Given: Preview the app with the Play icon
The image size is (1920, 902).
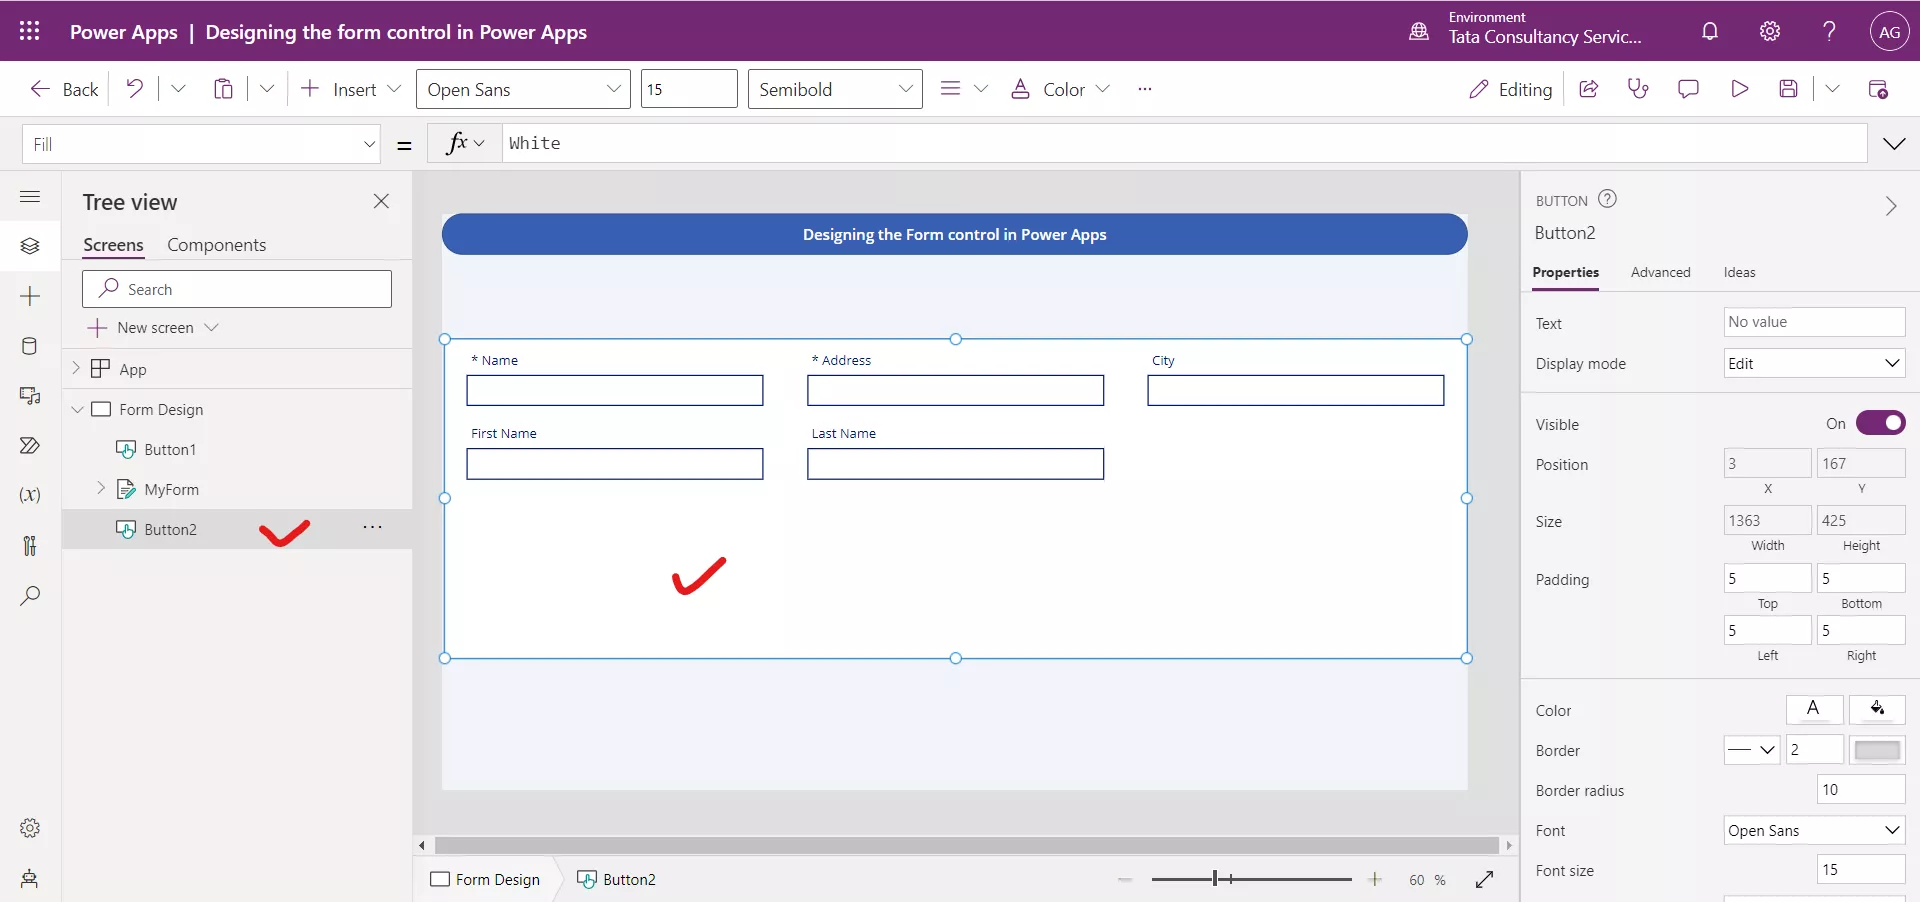Looking at the screenshot, I should (x=1740, y=89).
